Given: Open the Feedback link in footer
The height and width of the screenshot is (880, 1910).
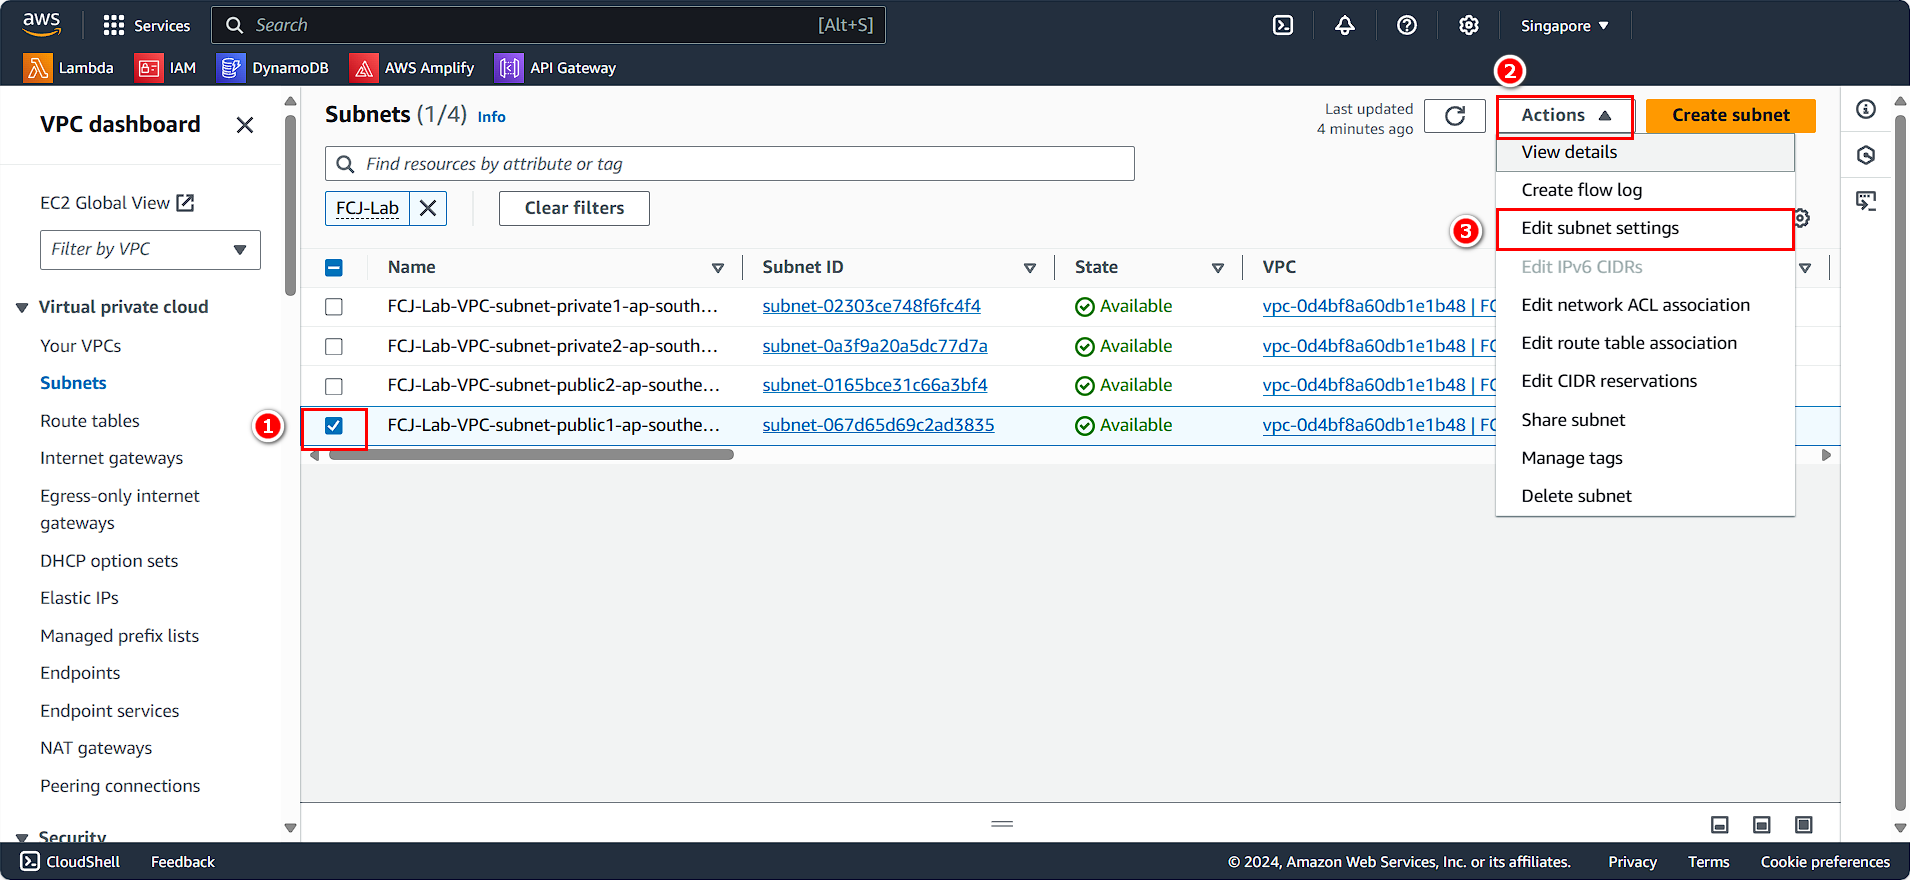Looking at the screenshot, I should [x=183, y=862].
